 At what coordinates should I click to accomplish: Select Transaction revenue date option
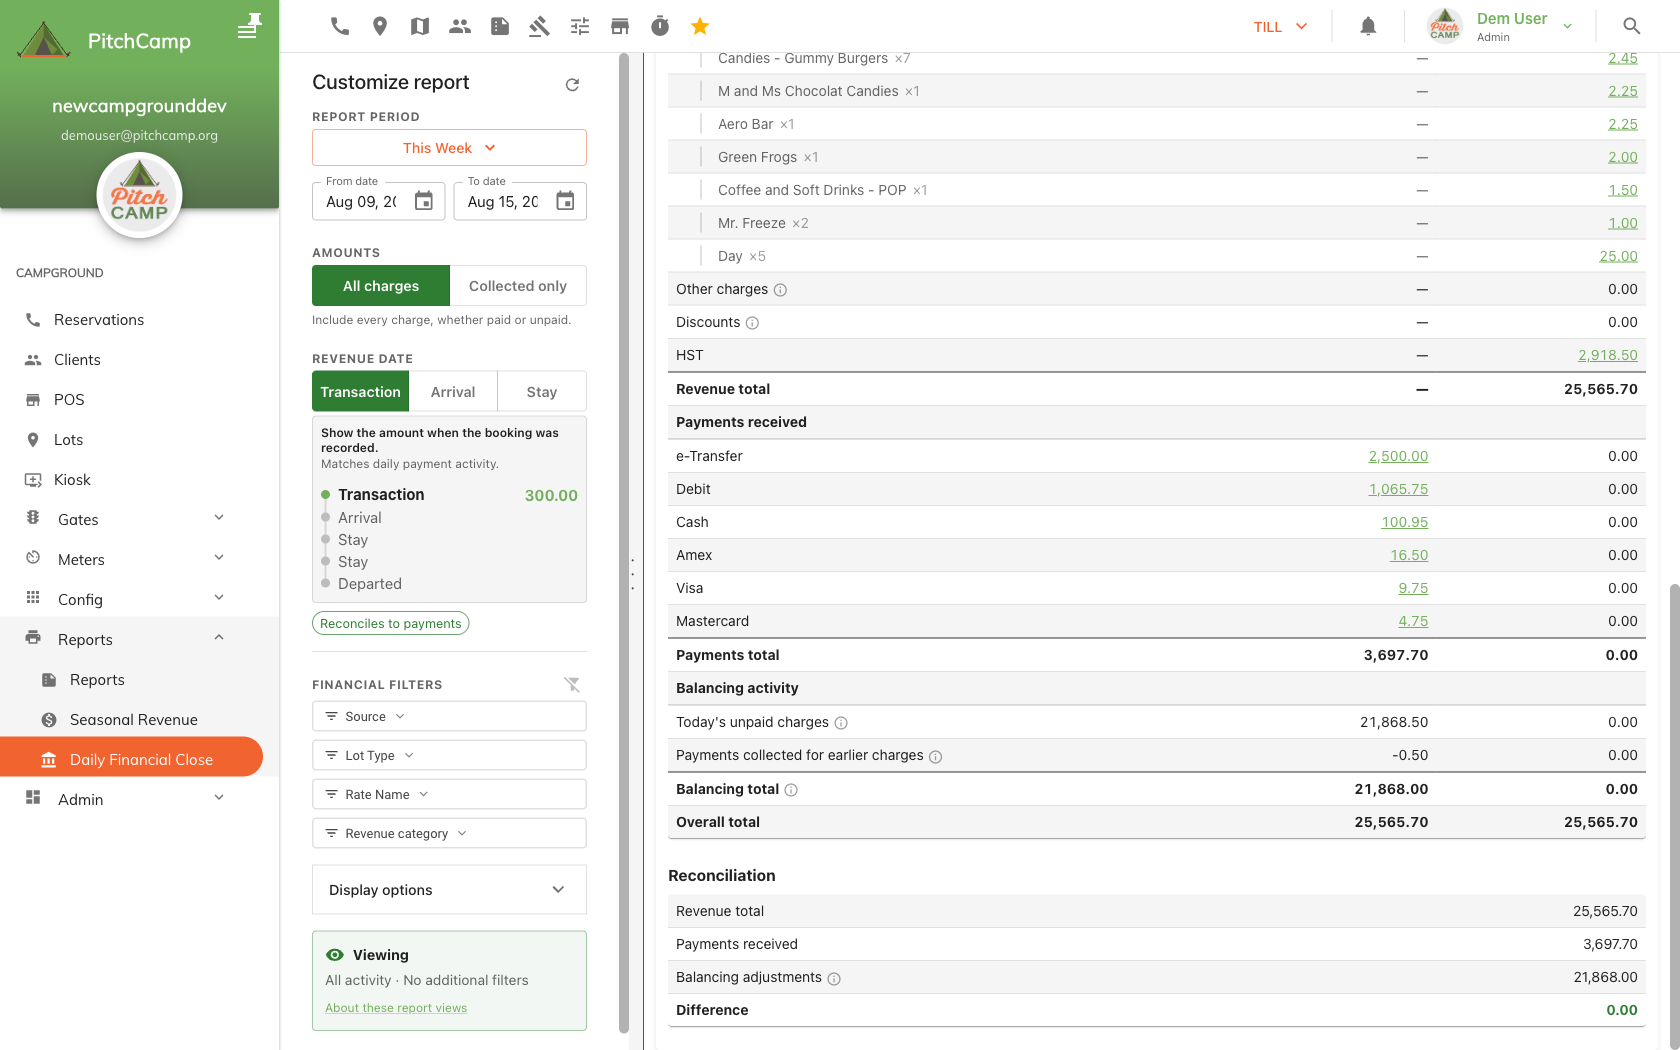tap(360, 392)
